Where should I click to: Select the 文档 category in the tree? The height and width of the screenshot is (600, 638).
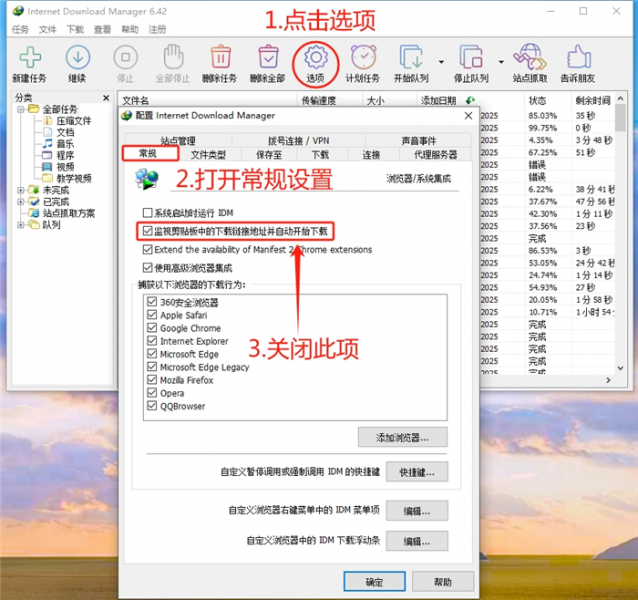tap(65, 132)
